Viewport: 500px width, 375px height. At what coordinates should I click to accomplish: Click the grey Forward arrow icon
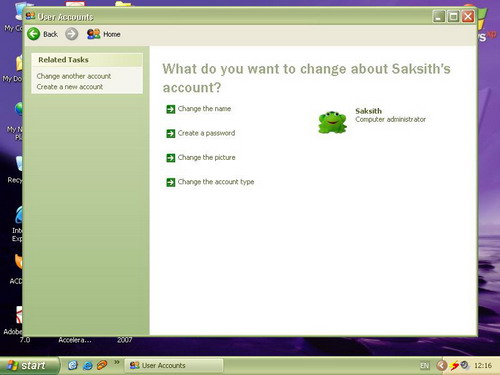pos(71,34)
